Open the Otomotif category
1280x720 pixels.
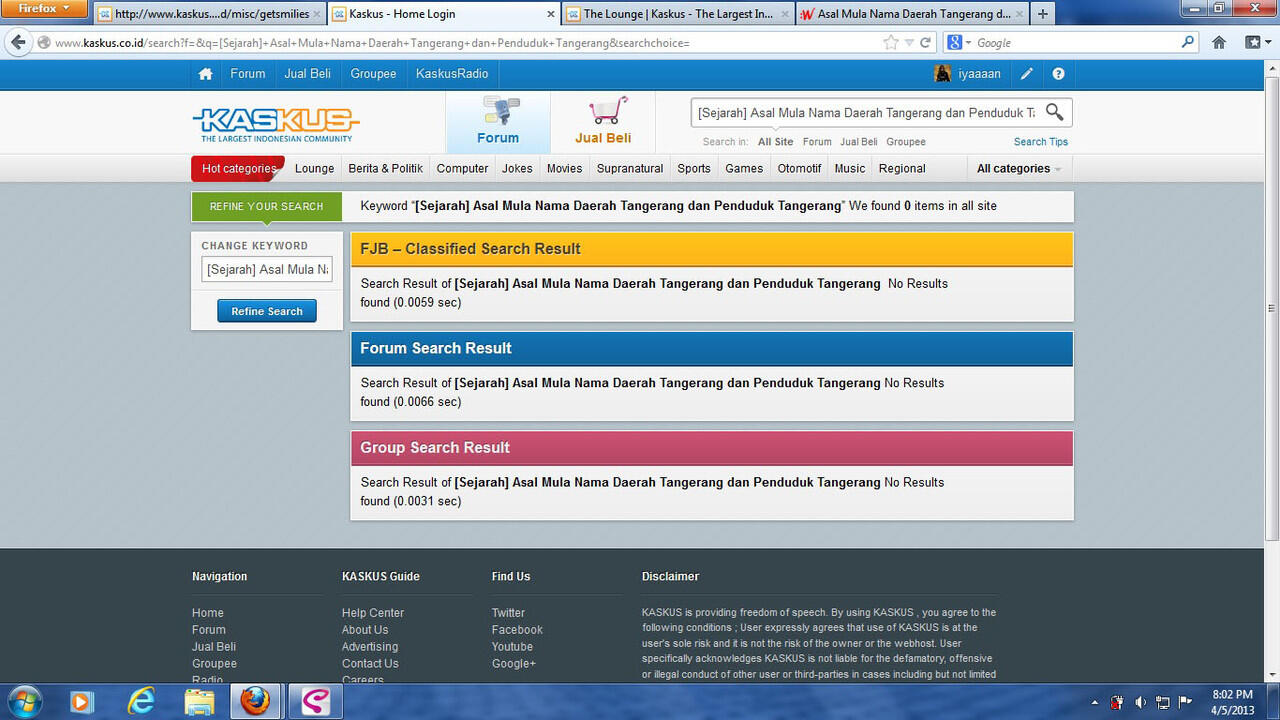coord(799,169)
